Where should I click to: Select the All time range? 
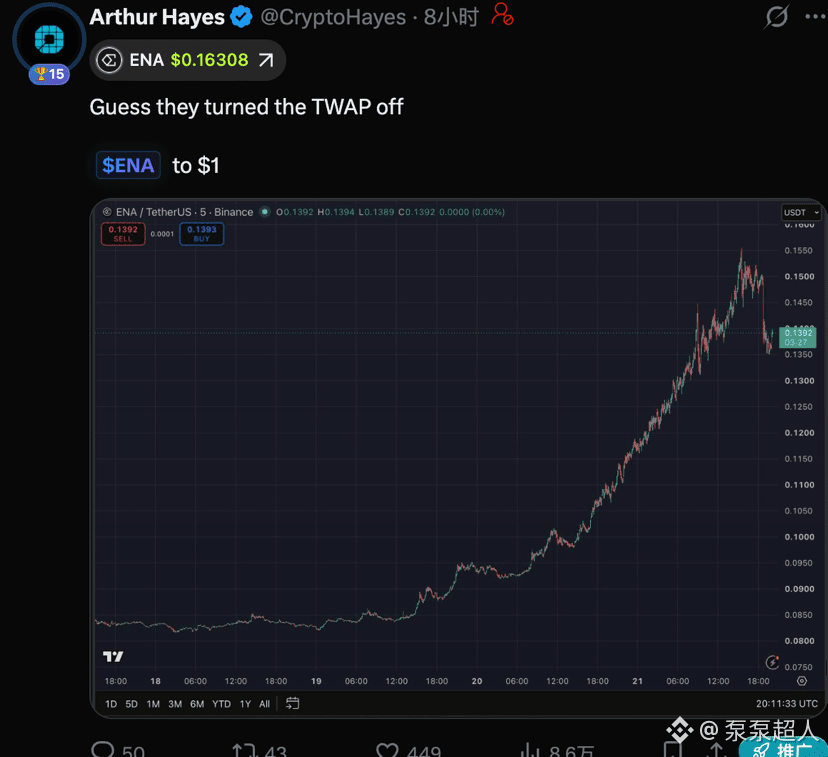click(265, 704)
